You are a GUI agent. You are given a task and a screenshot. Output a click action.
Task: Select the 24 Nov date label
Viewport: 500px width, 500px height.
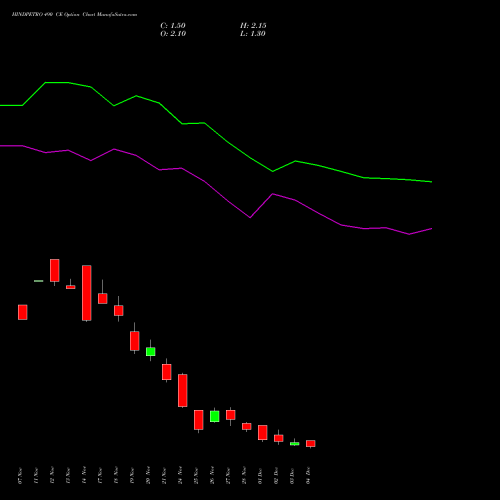(x=180, y=476)
